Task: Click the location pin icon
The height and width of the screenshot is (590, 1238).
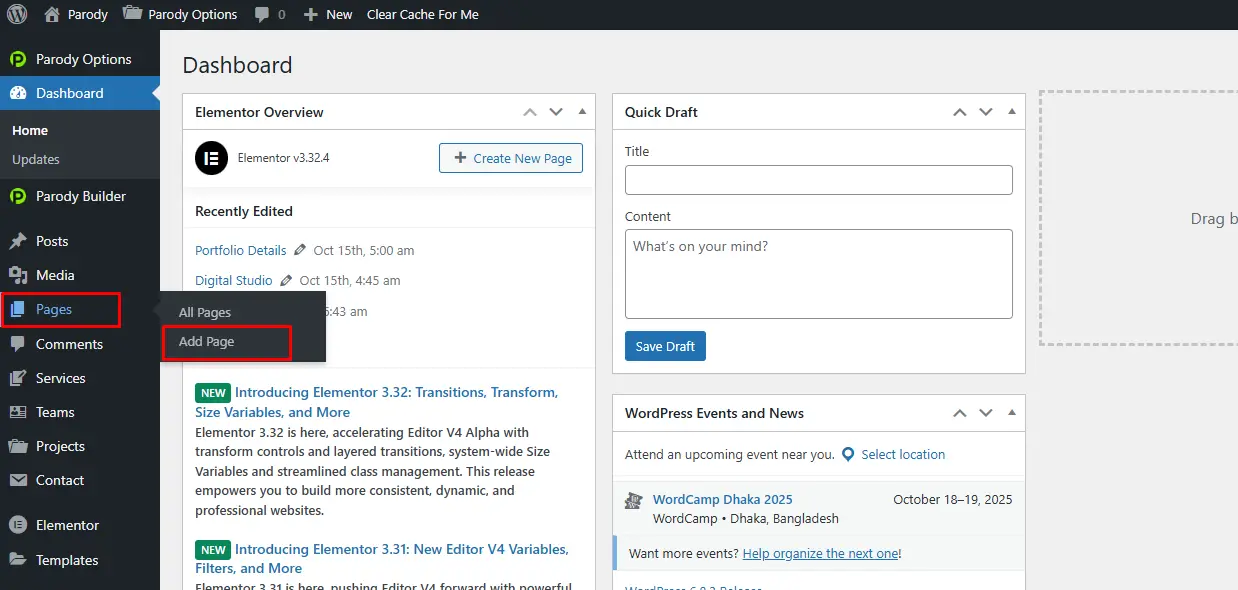Action: click(848, 454)
